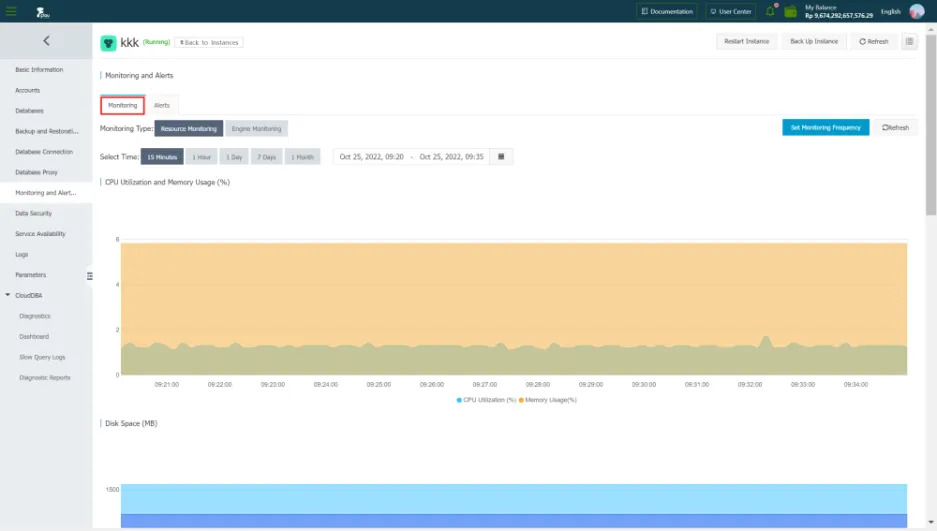The height and width of the screenshot is (531, 937).
Task: Switch to Engine Monitoring type
Action: coord(256,128)
